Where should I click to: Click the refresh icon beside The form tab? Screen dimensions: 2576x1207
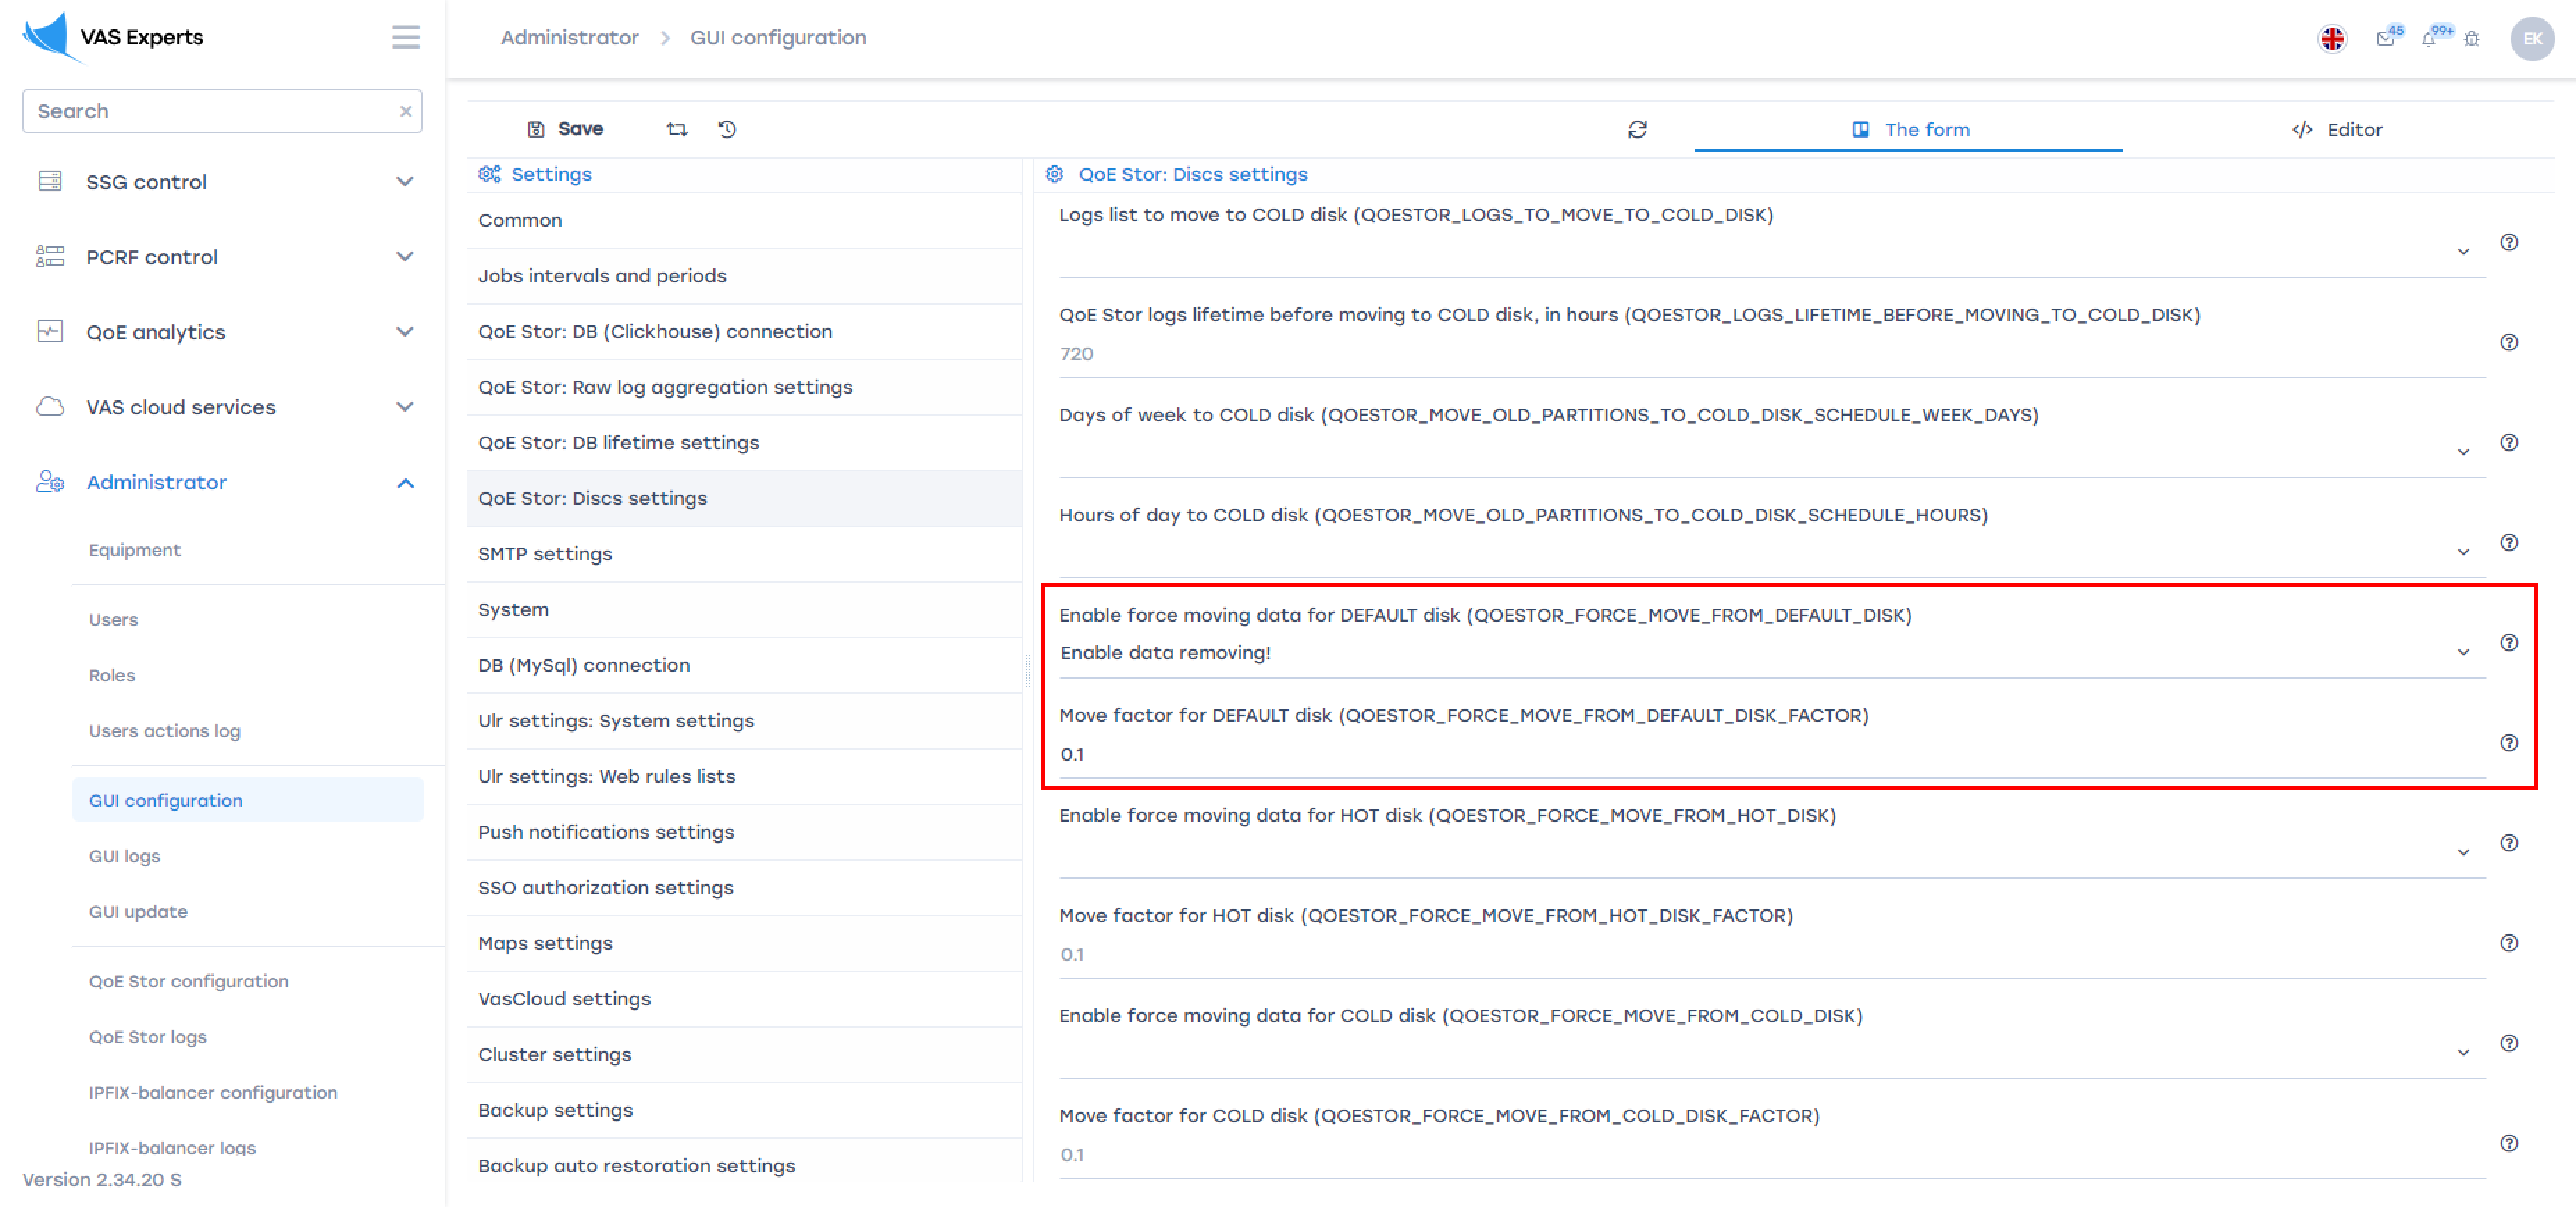1637,129
